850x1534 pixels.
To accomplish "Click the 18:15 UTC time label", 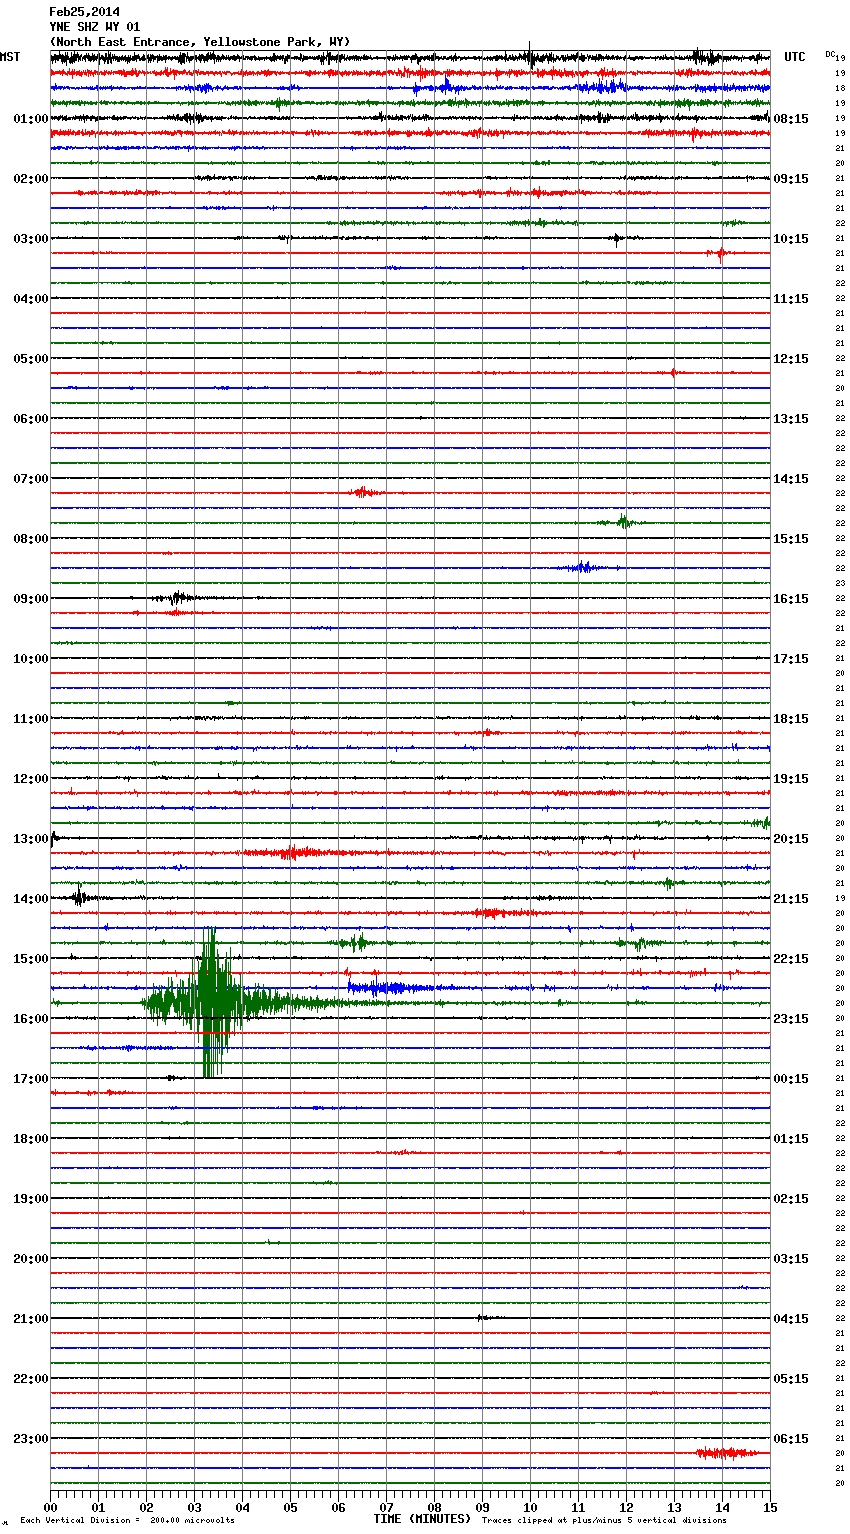I will click(791, 719).
